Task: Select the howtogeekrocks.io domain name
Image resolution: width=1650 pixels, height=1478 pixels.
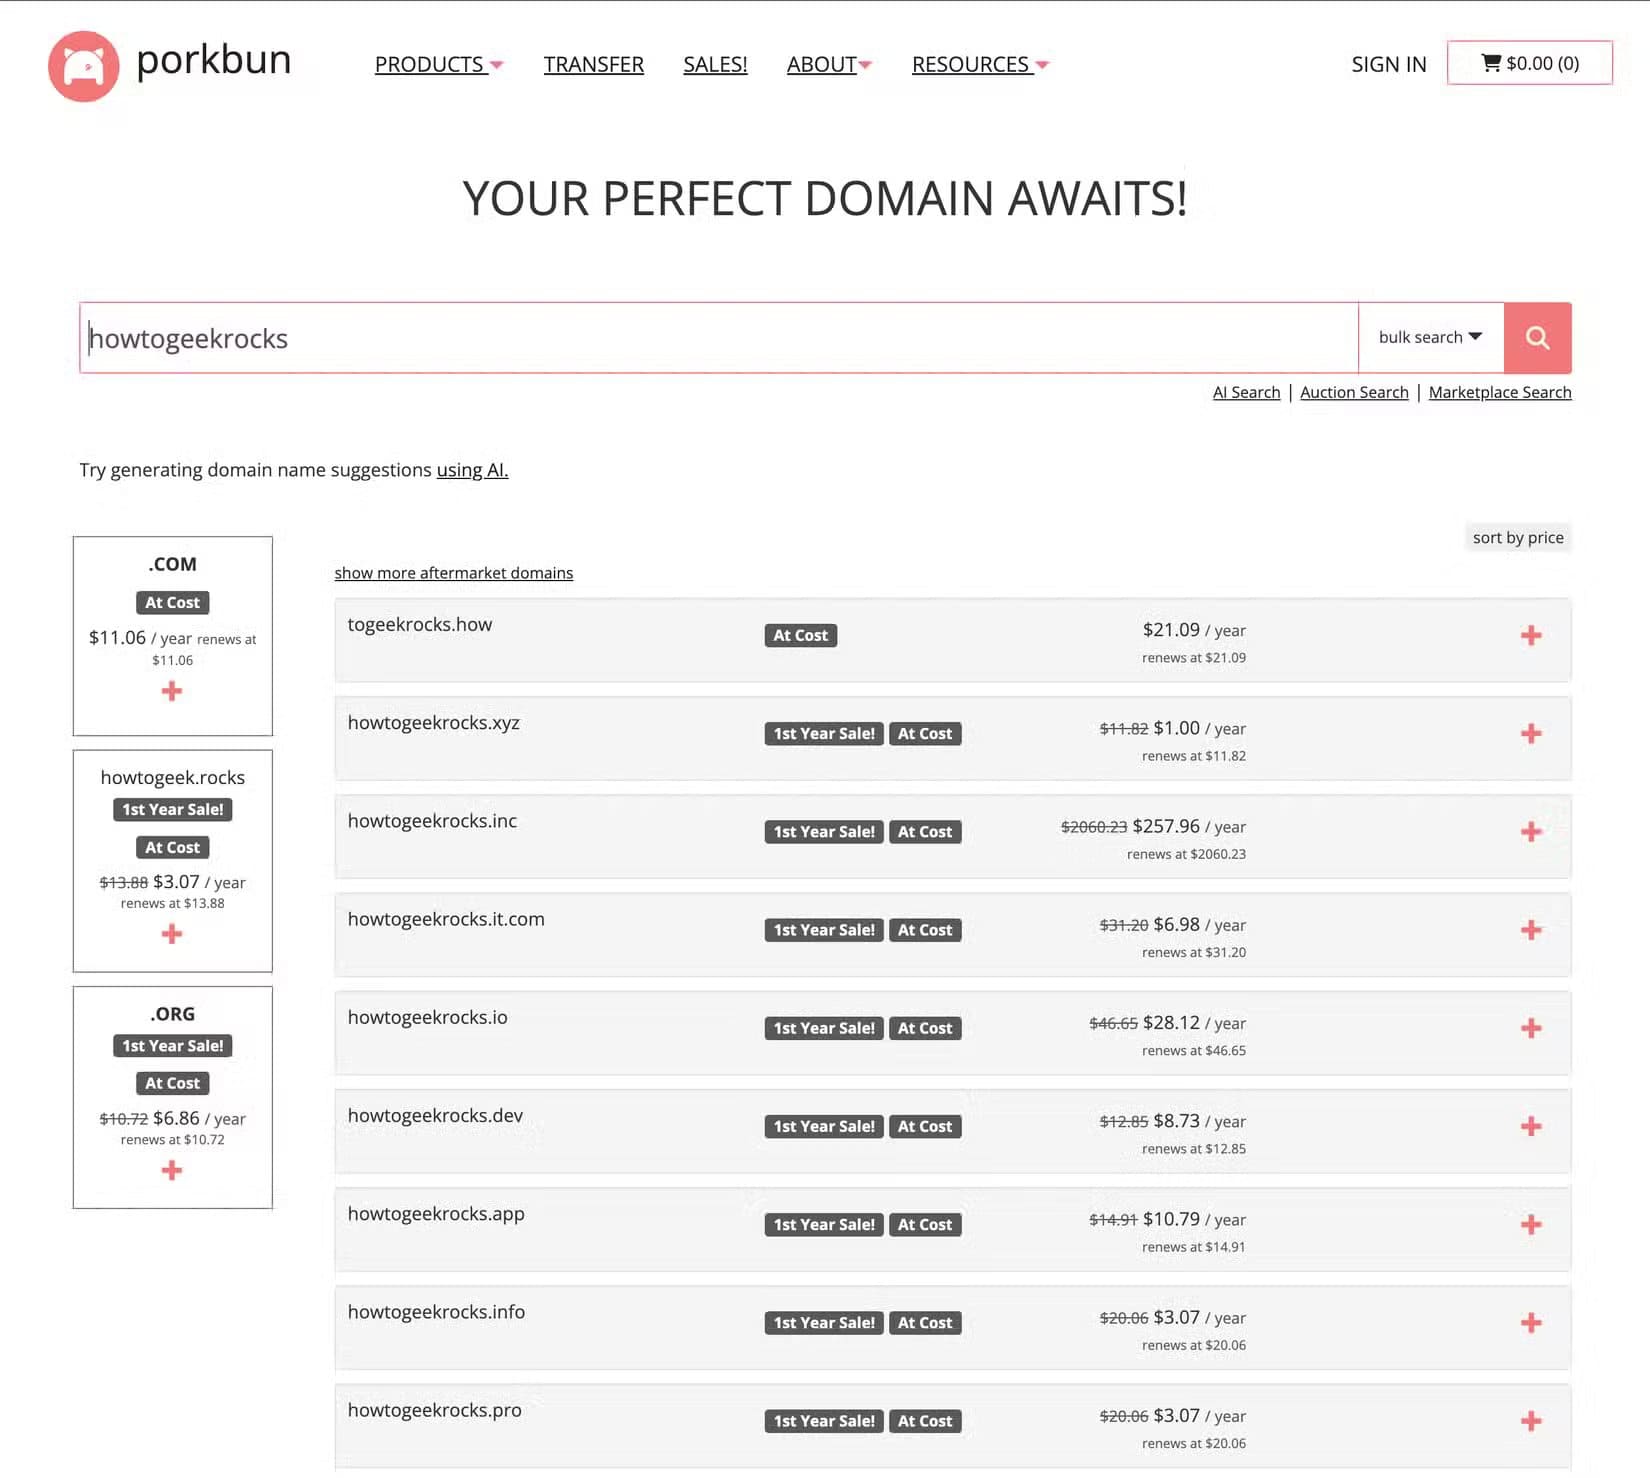Action: tap(428, 1018)
